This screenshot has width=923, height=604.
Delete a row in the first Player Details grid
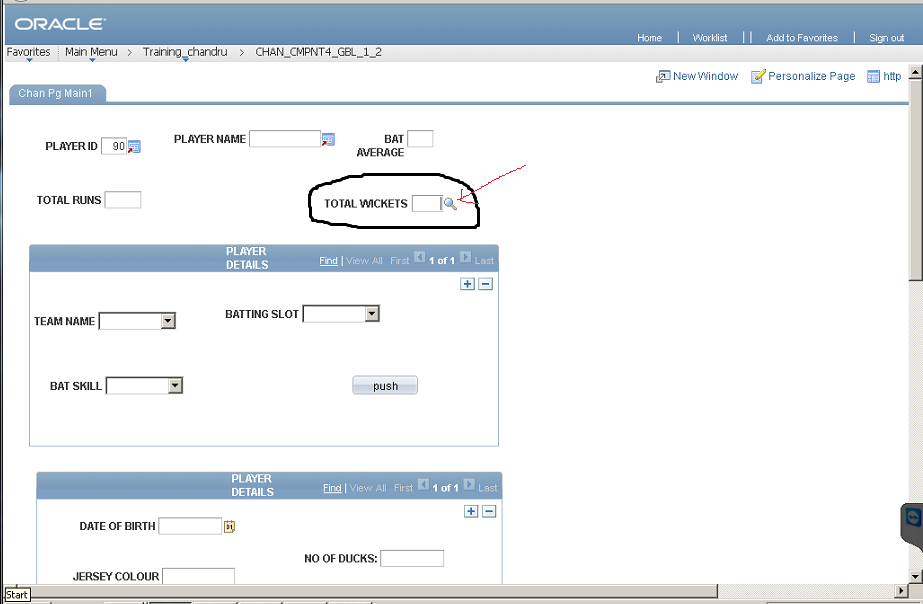click(x=485, y=284)
